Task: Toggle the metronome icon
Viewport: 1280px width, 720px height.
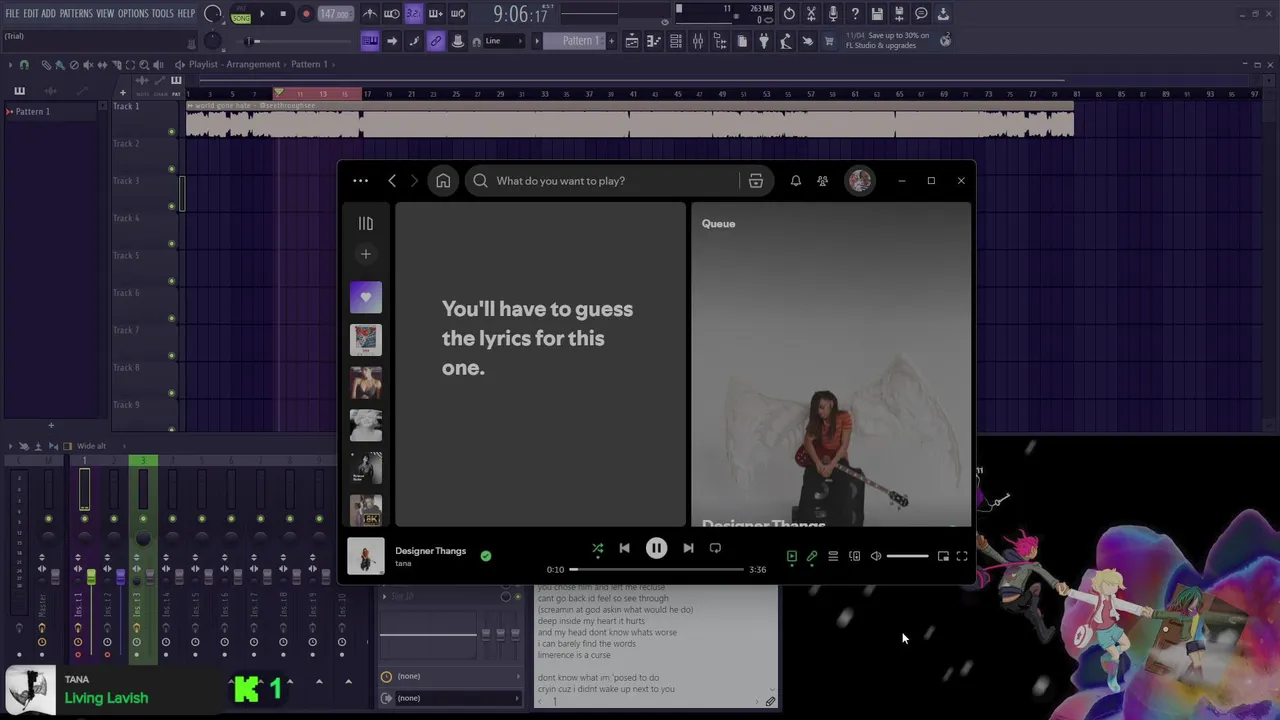Action: (x=370, y=14)
